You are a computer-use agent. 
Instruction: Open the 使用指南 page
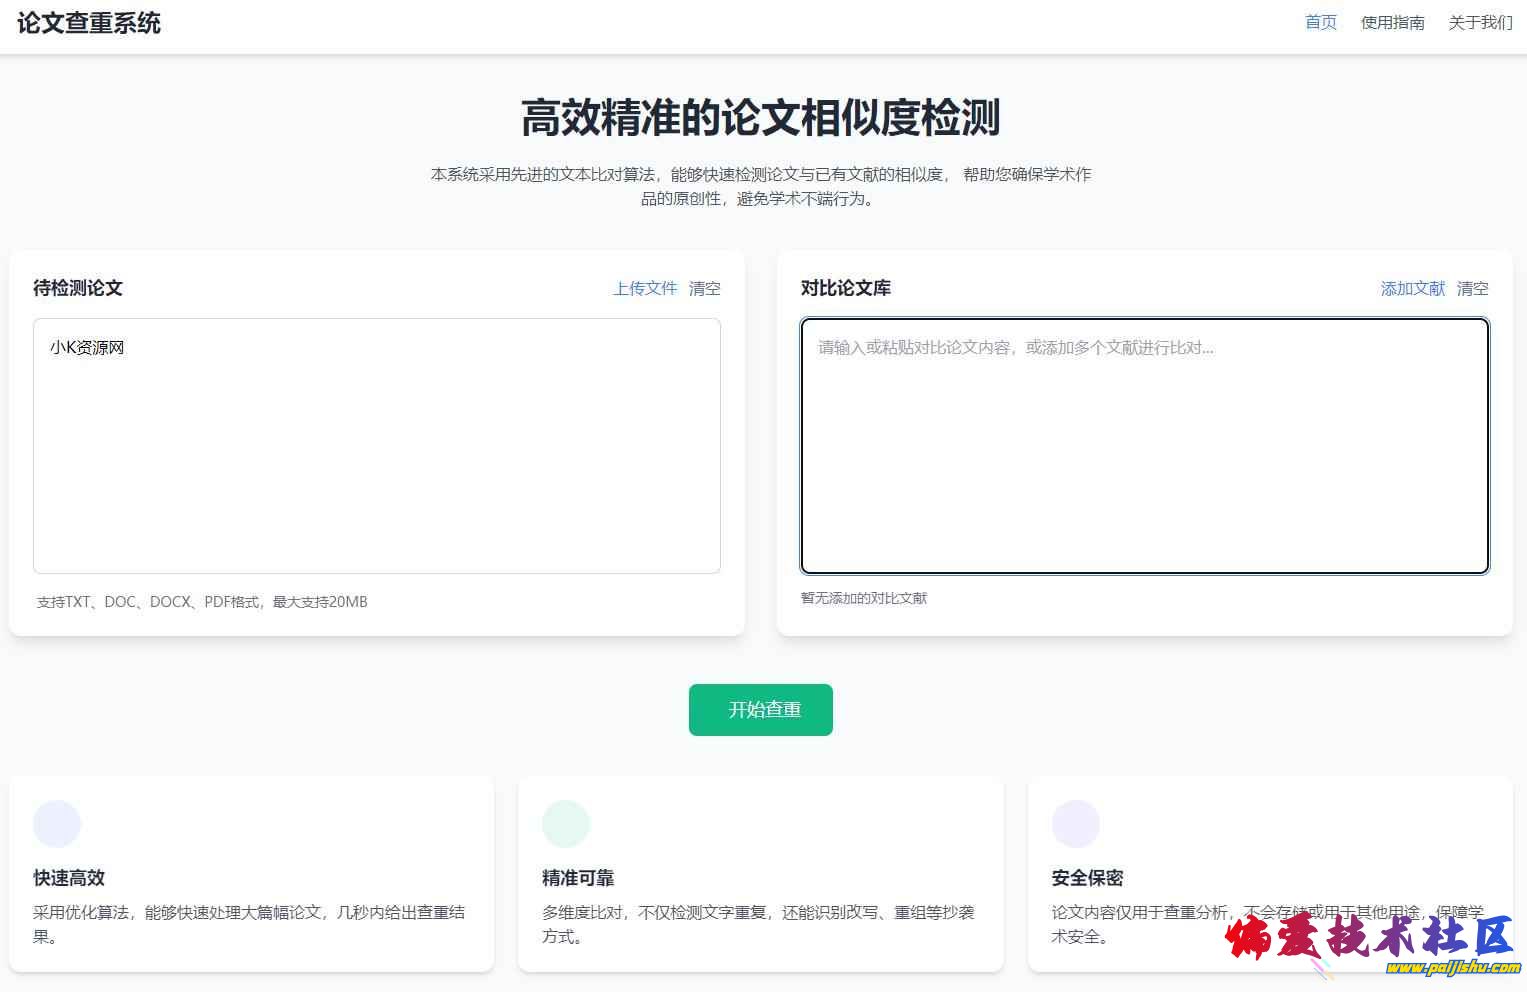click(x=1392, y=23)
